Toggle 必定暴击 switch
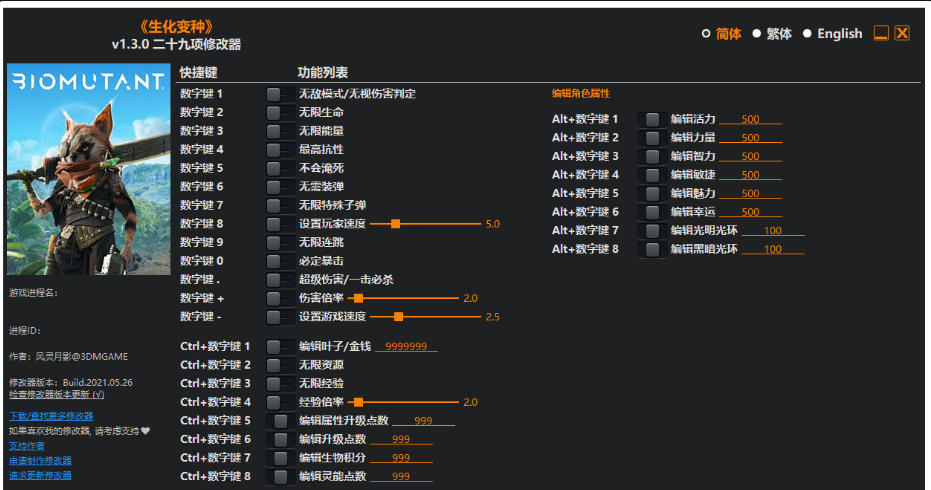Image resolution: width=931 pixels, height=490 pixels. coord(280,261)
